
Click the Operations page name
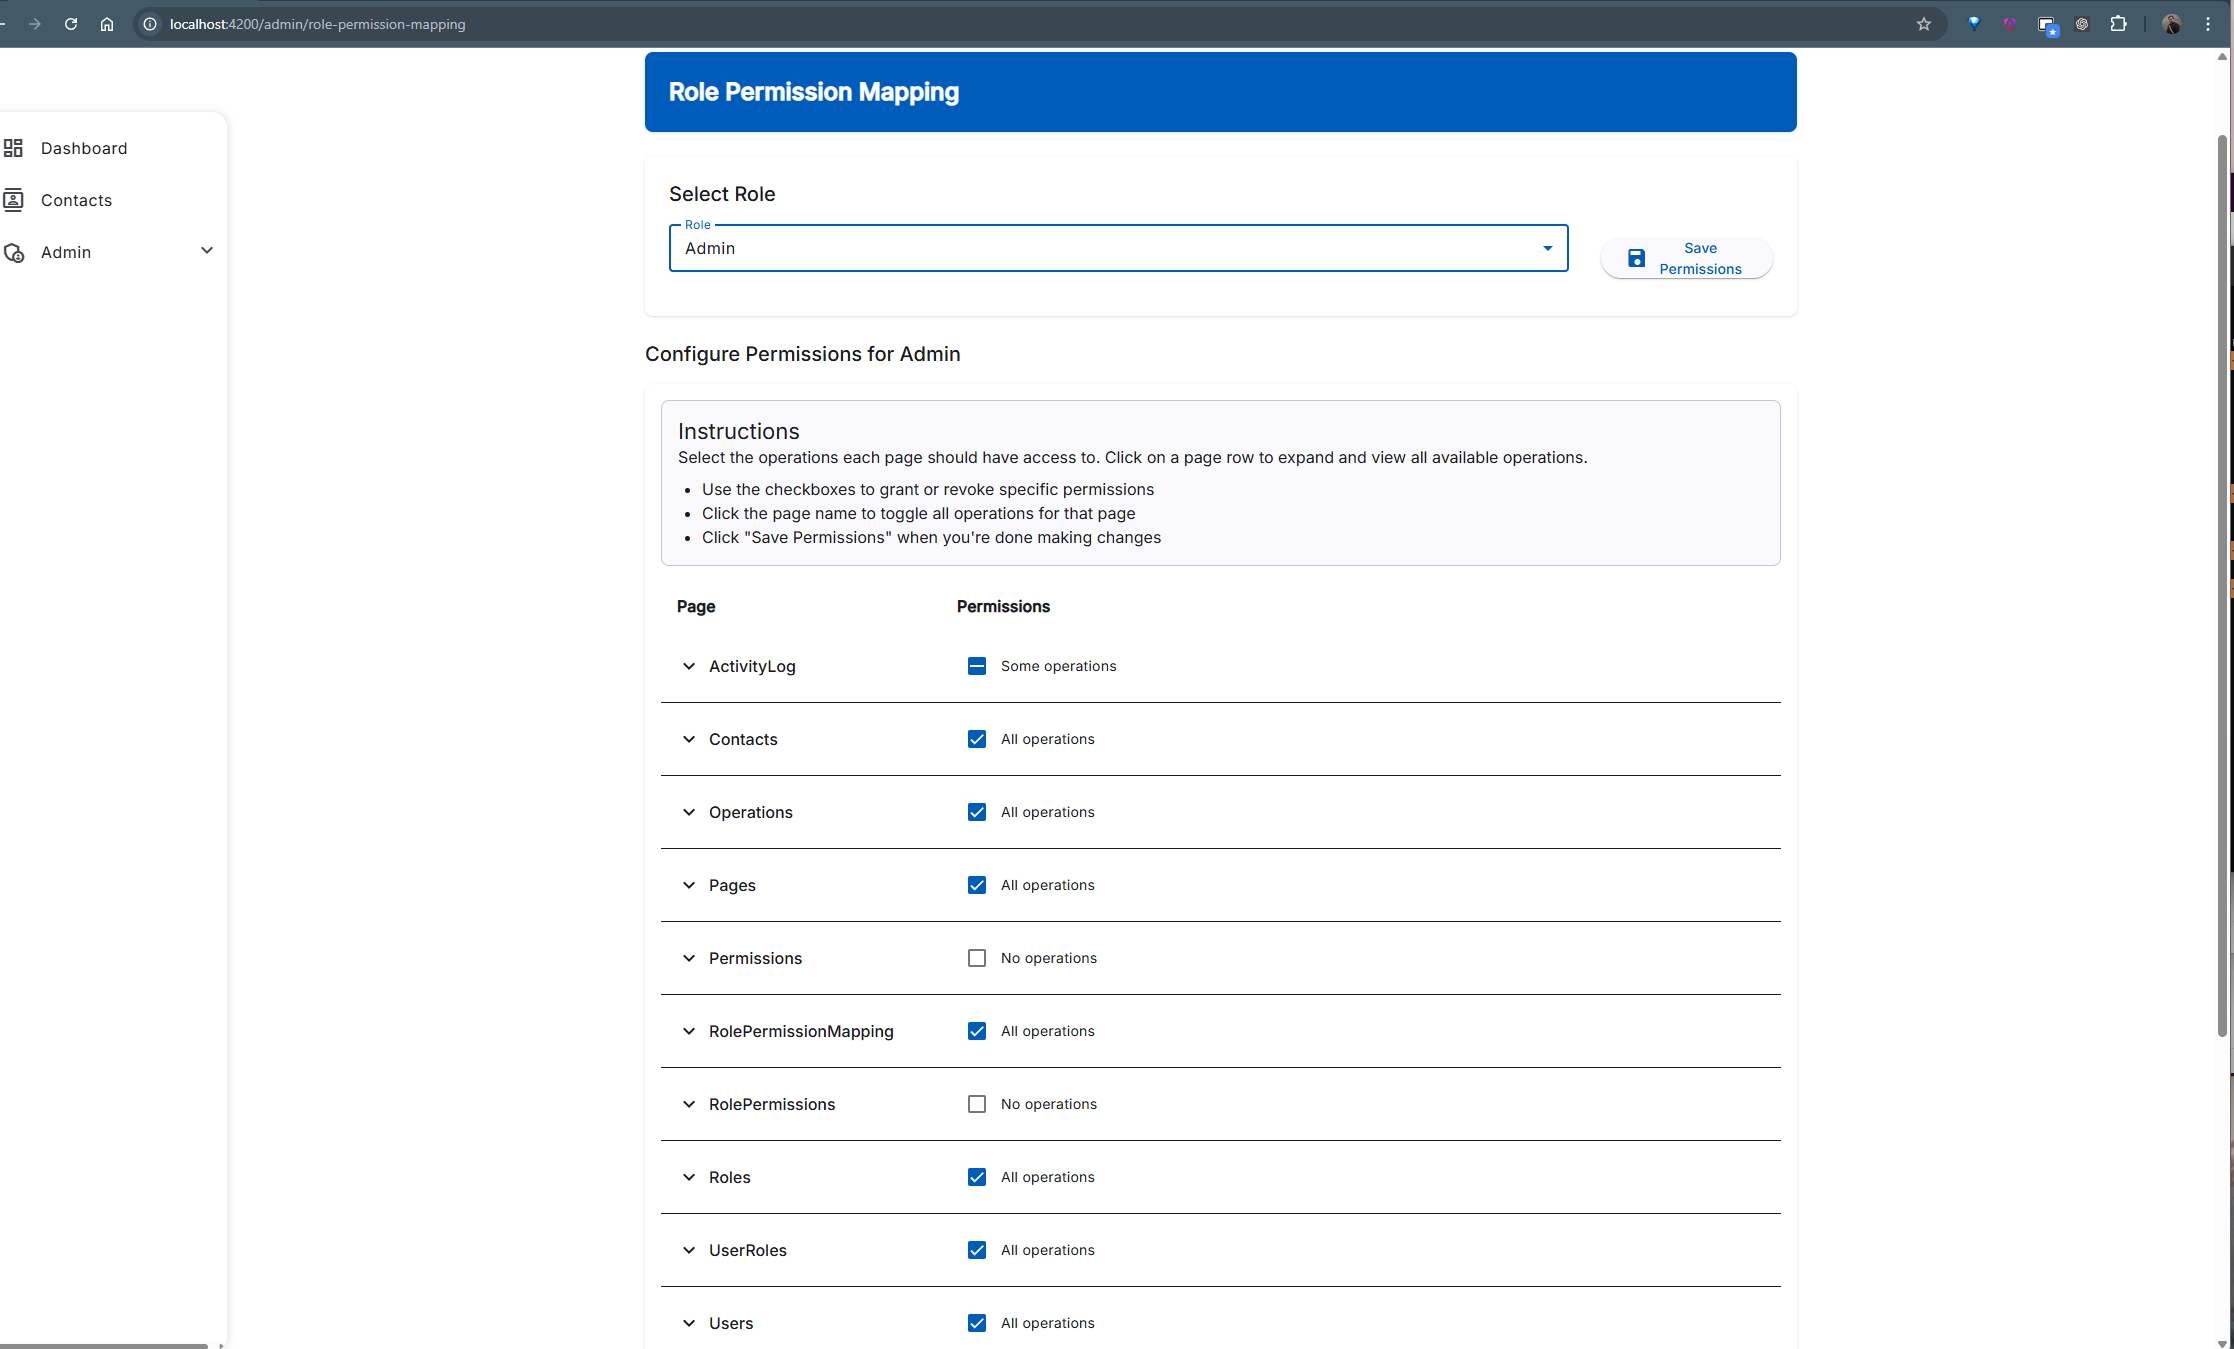pos(750,812)
